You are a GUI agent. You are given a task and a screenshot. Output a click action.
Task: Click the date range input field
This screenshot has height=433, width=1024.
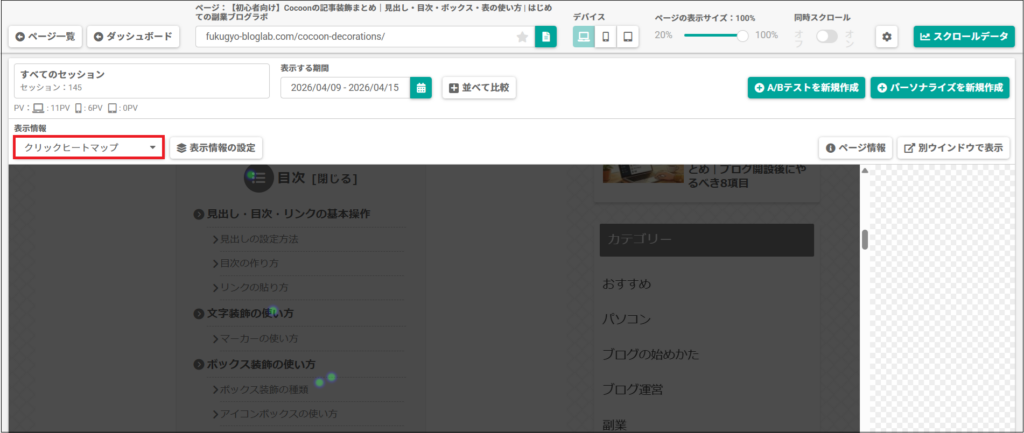(345, 88)
